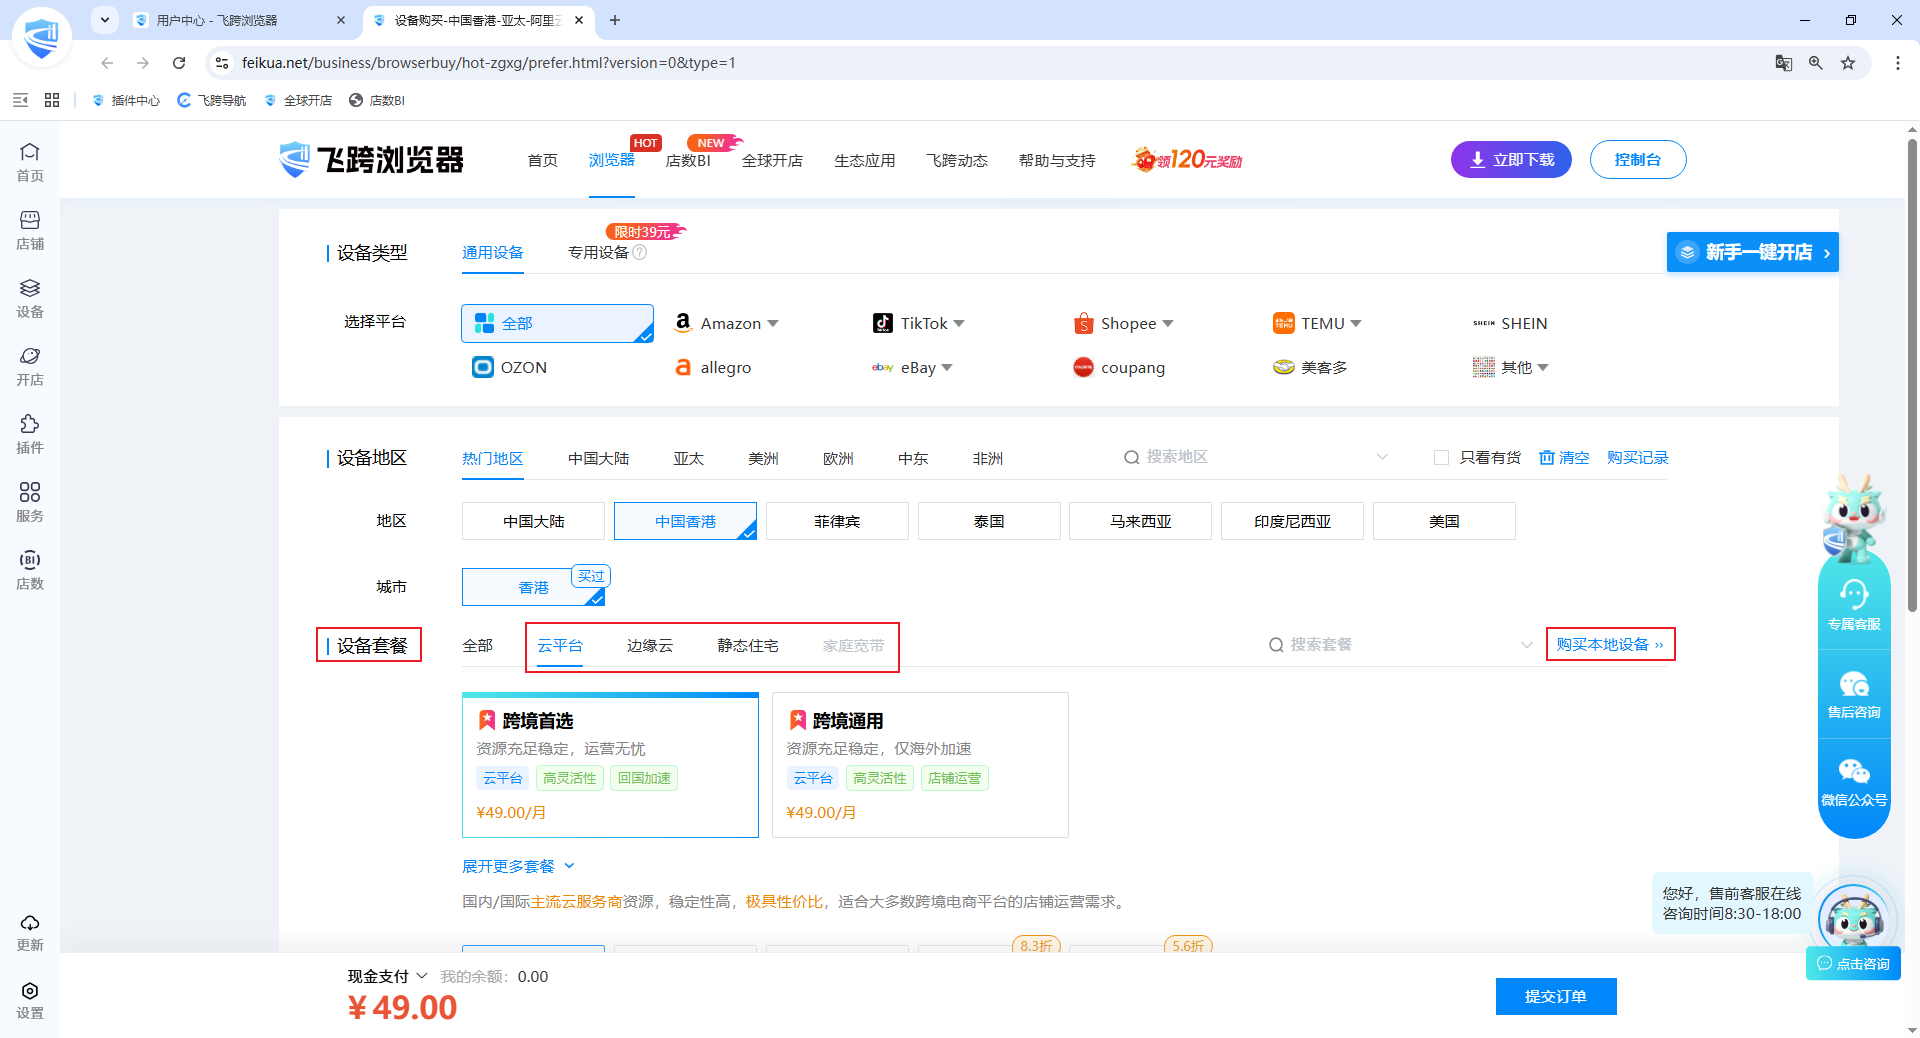Select the 香港 city option
The height and width of the screenshot is (1038, 1920).
pos(533,587)
